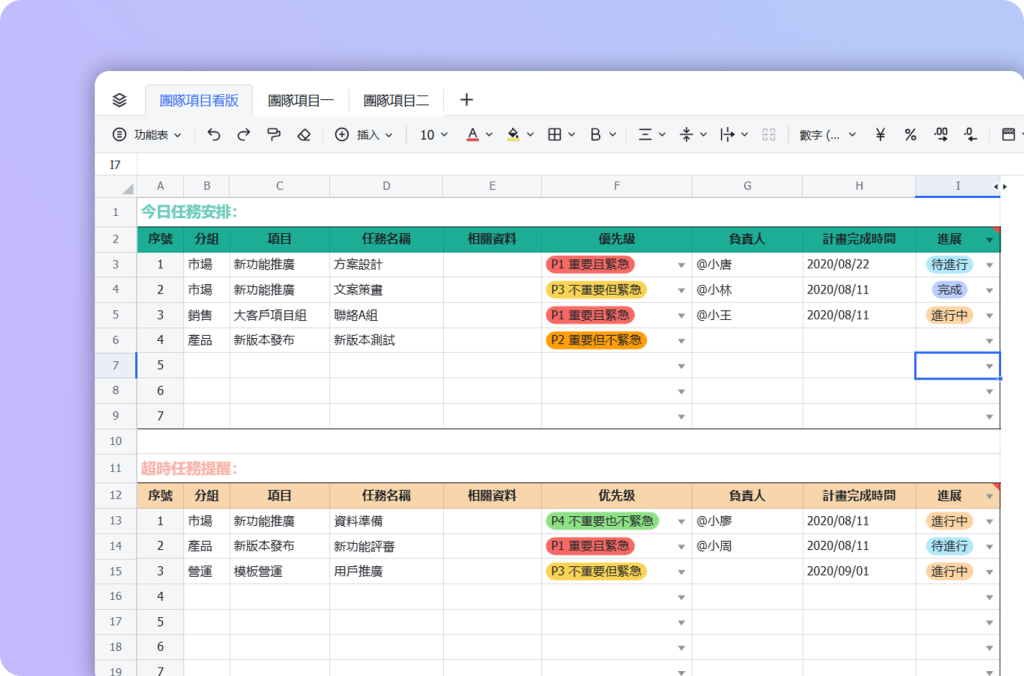Image resolution: width=1024 pixels, height=676 pixels.
Task: Select row 10 header
Action: pyautogui.click(x=116, y=441)
